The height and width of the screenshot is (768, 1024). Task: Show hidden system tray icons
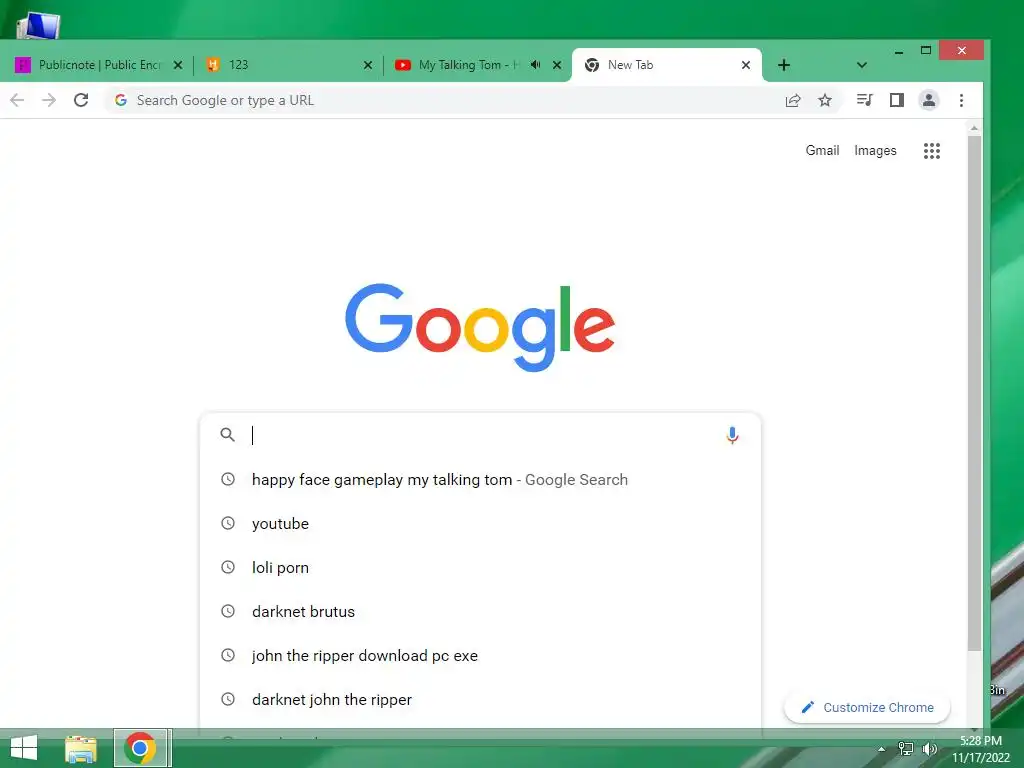(x=882, y=749)
